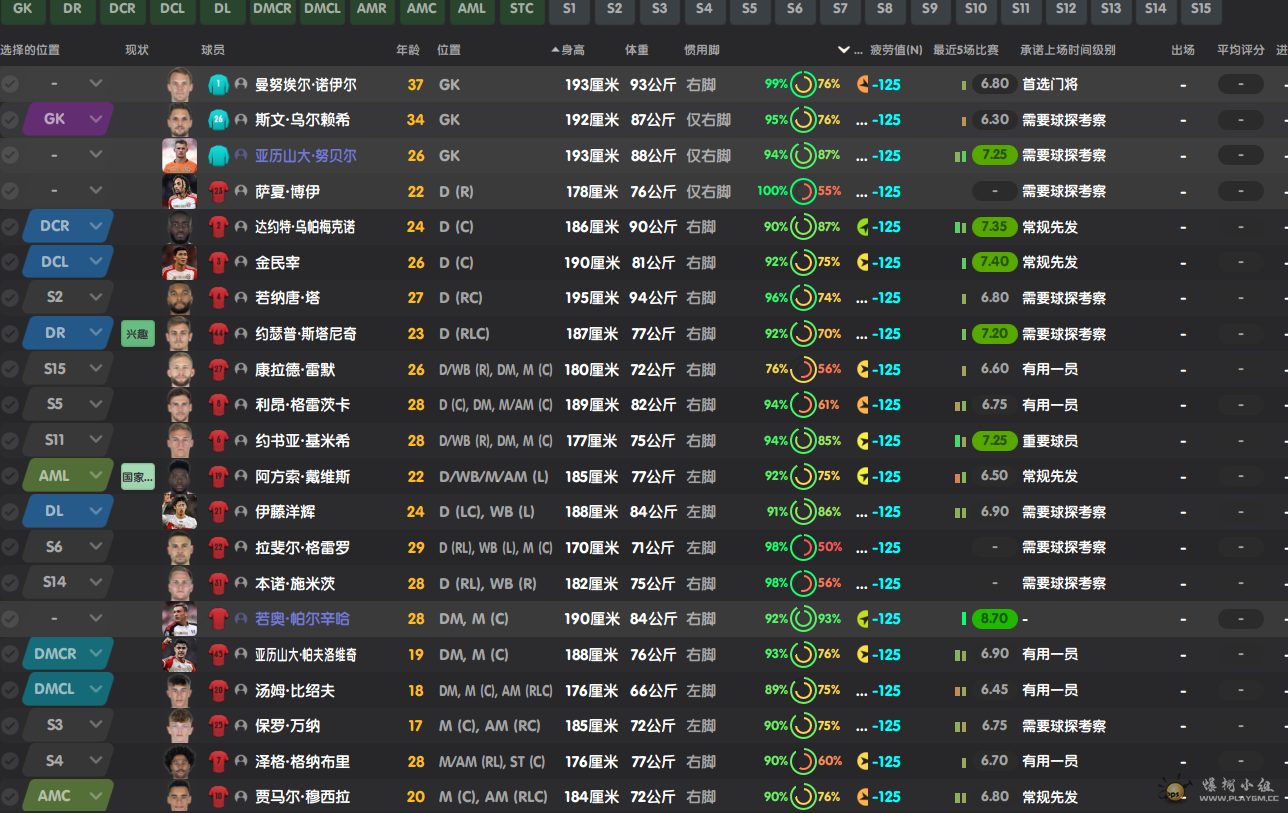This screenshot has height=813, width=1288.
Task: Click the condition ring icon for 康拉德·雷默
Action: click(803, 369)
